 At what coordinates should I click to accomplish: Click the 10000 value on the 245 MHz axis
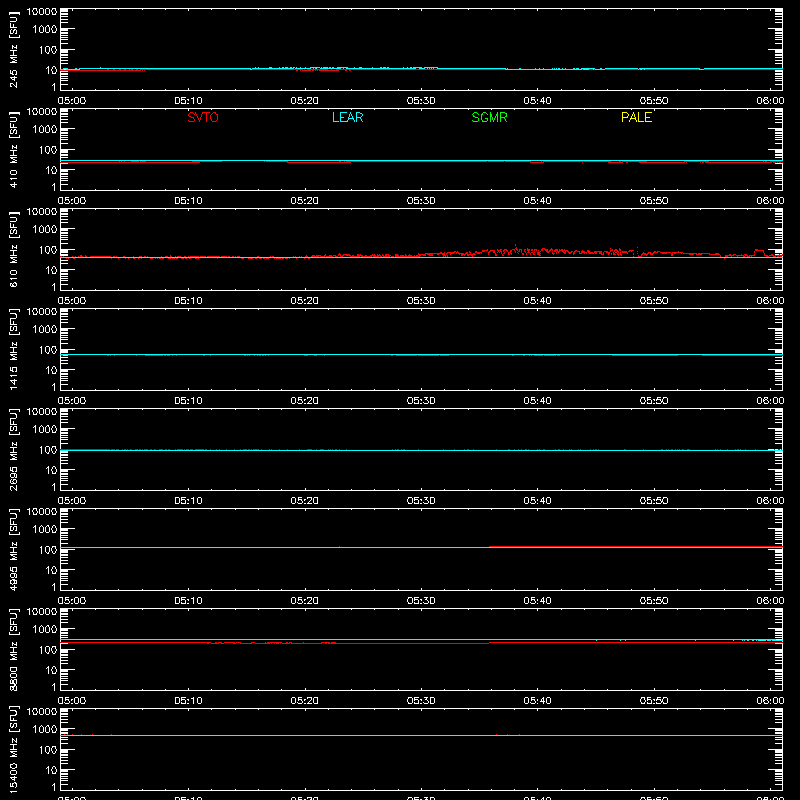coord(42,12)
